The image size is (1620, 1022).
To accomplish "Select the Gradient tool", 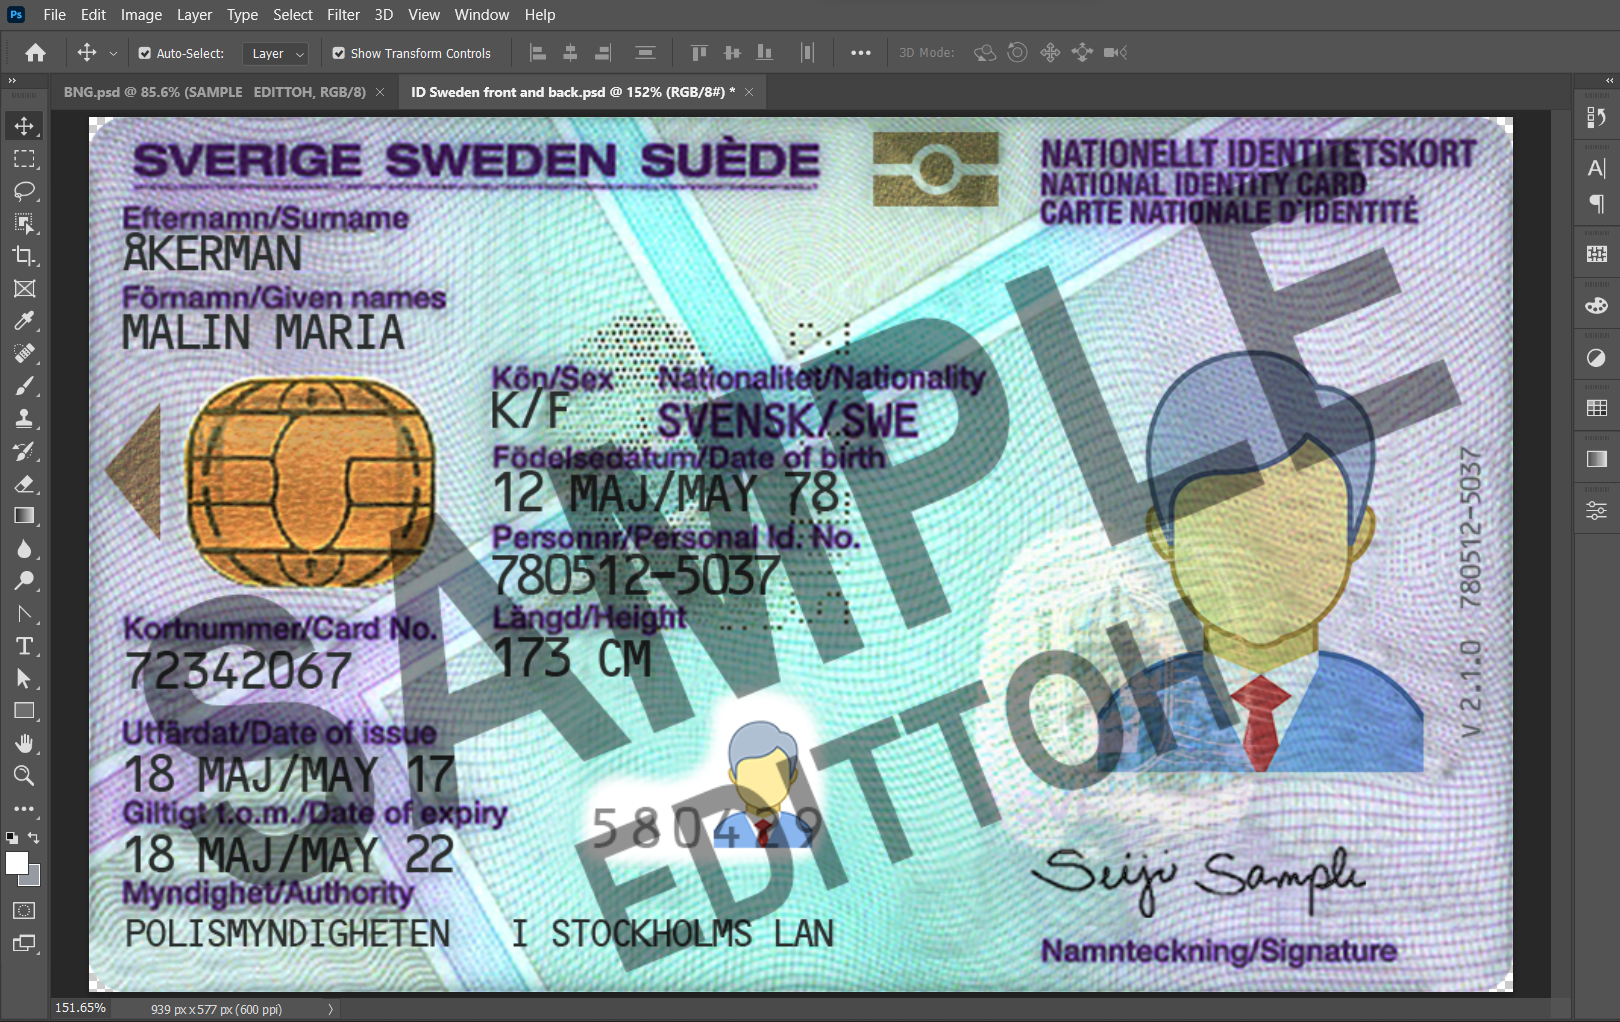I will pos(24,516).
